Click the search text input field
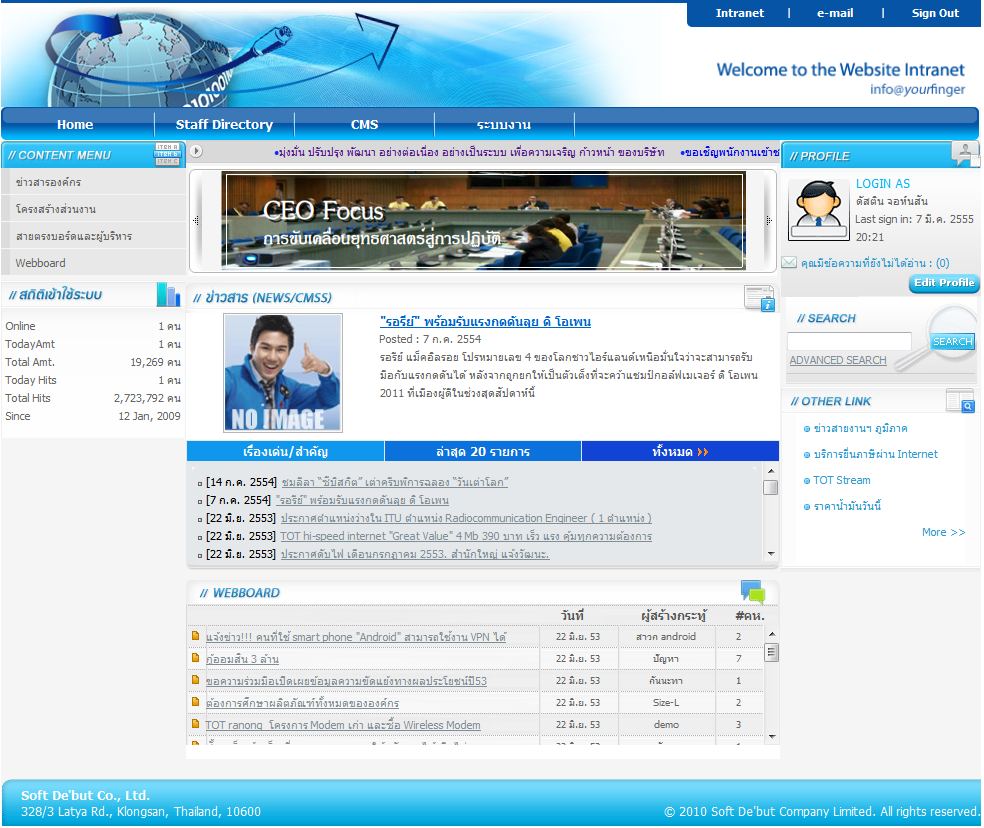The height and width of the screenshot is (828, 984). (849, 341)
